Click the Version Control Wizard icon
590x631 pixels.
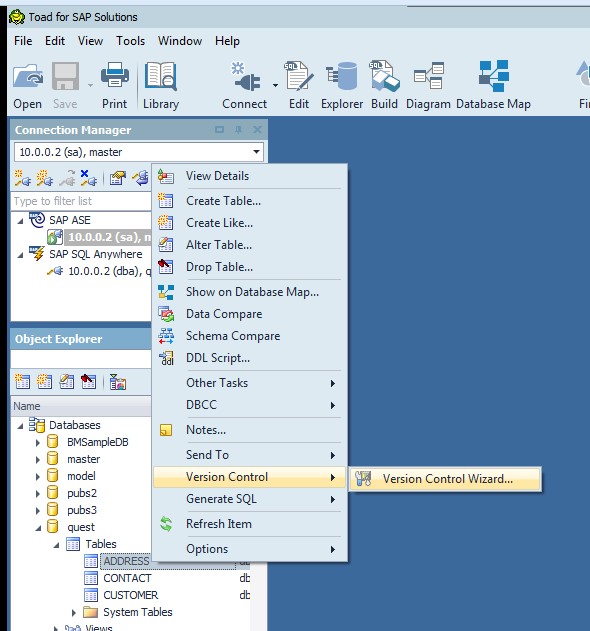(363, 478)
